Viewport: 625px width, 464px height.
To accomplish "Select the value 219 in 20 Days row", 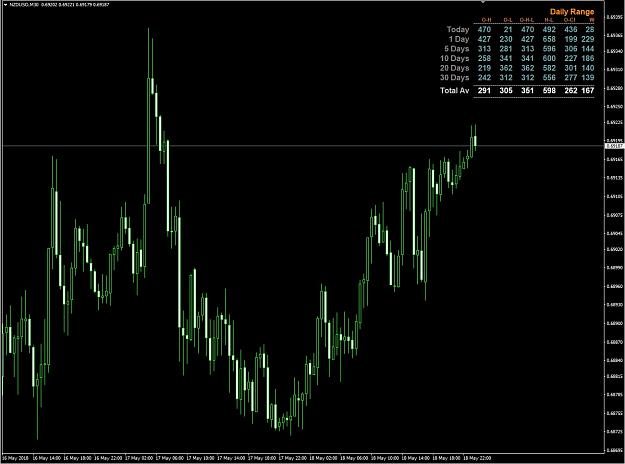I will tap(484, 68).
